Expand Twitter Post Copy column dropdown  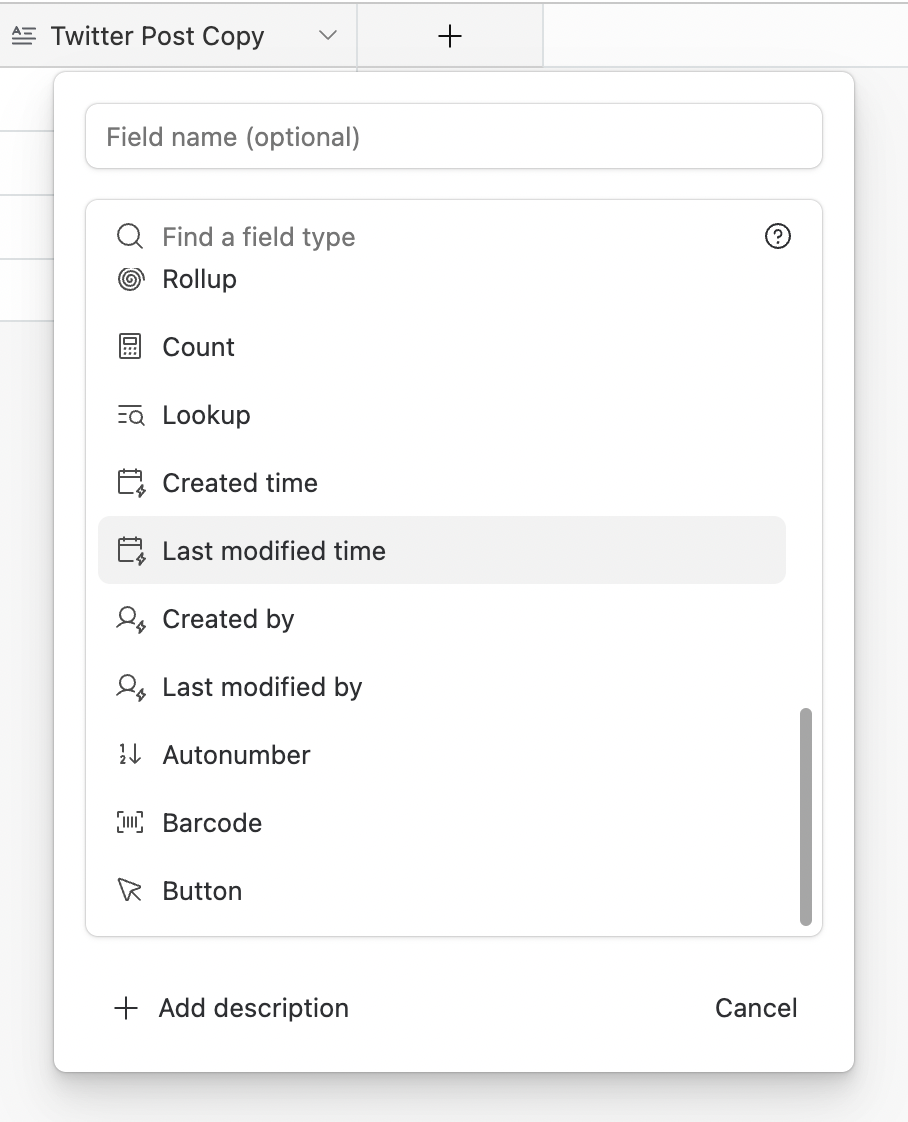click(x=327, y=36)
